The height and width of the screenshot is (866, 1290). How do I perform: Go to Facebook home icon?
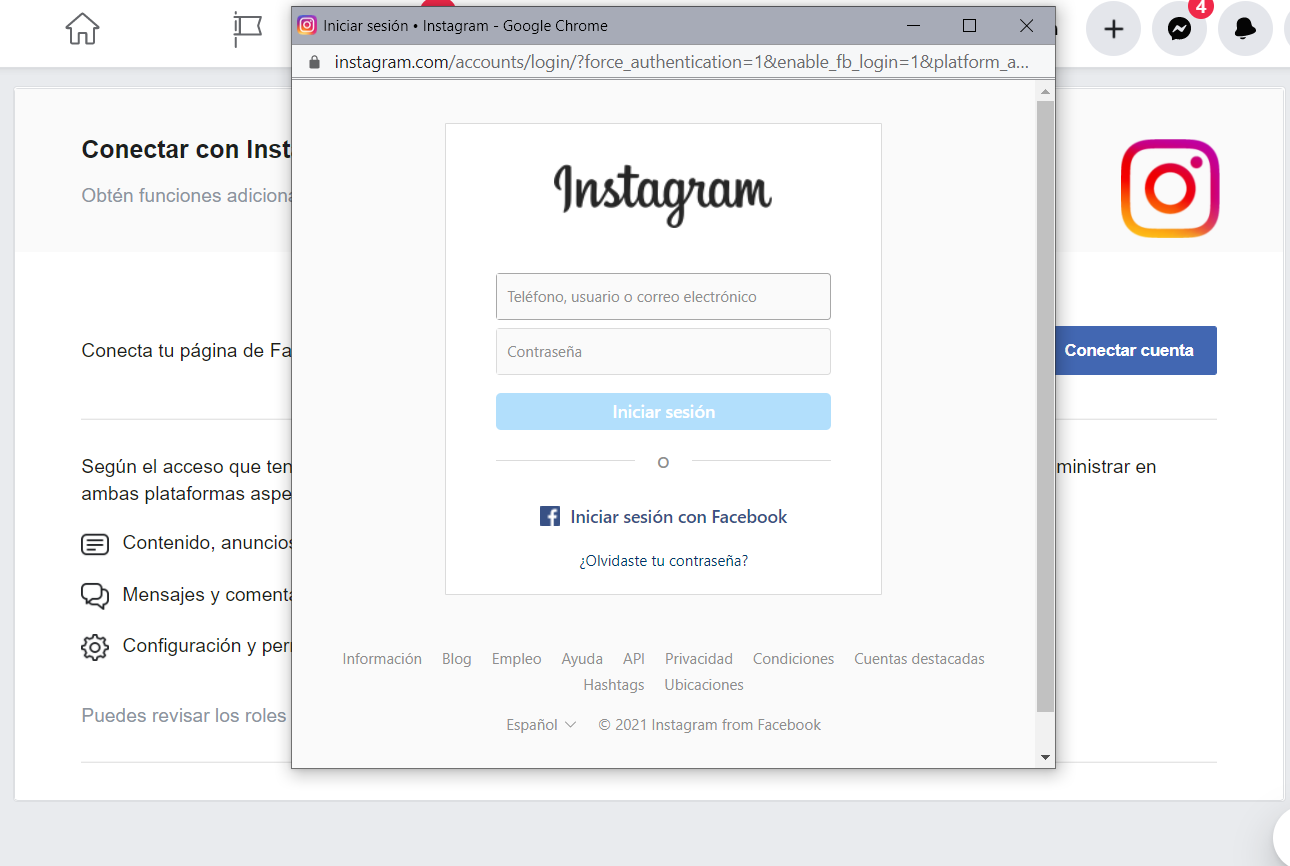click(x=83, y=29)
